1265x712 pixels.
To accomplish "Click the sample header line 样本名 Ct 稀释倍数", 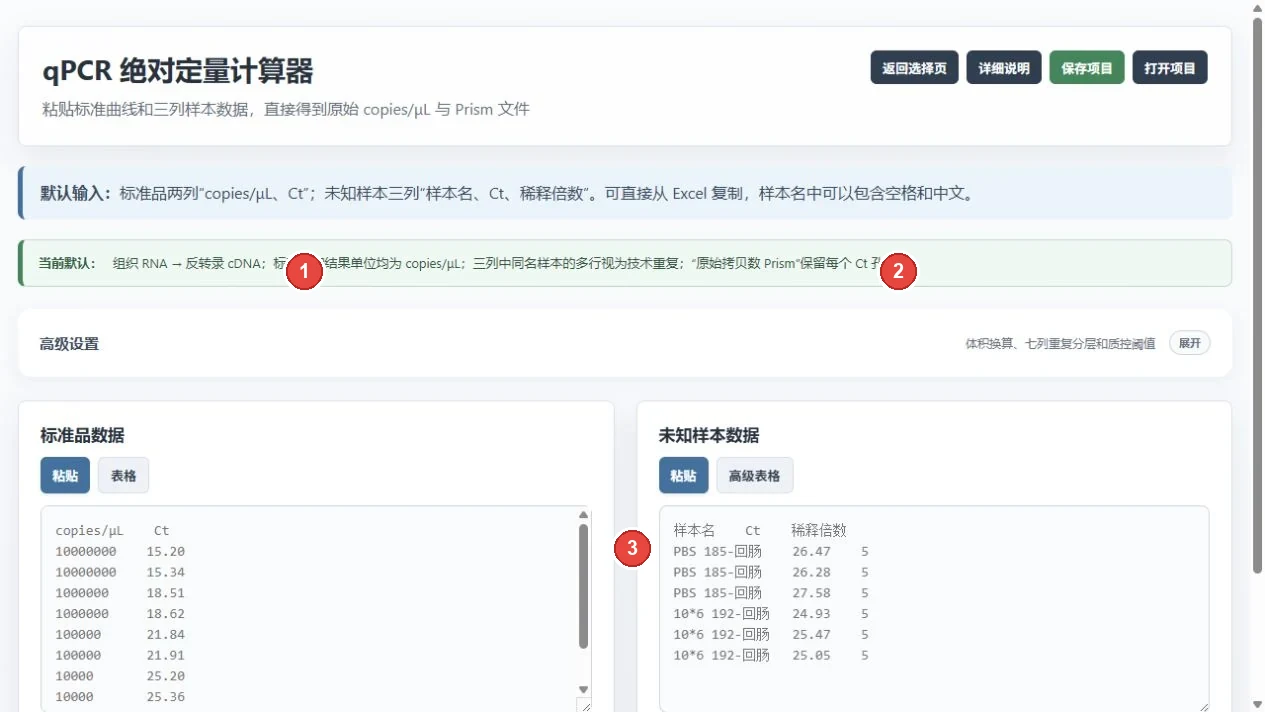I will tap(760, 530).
